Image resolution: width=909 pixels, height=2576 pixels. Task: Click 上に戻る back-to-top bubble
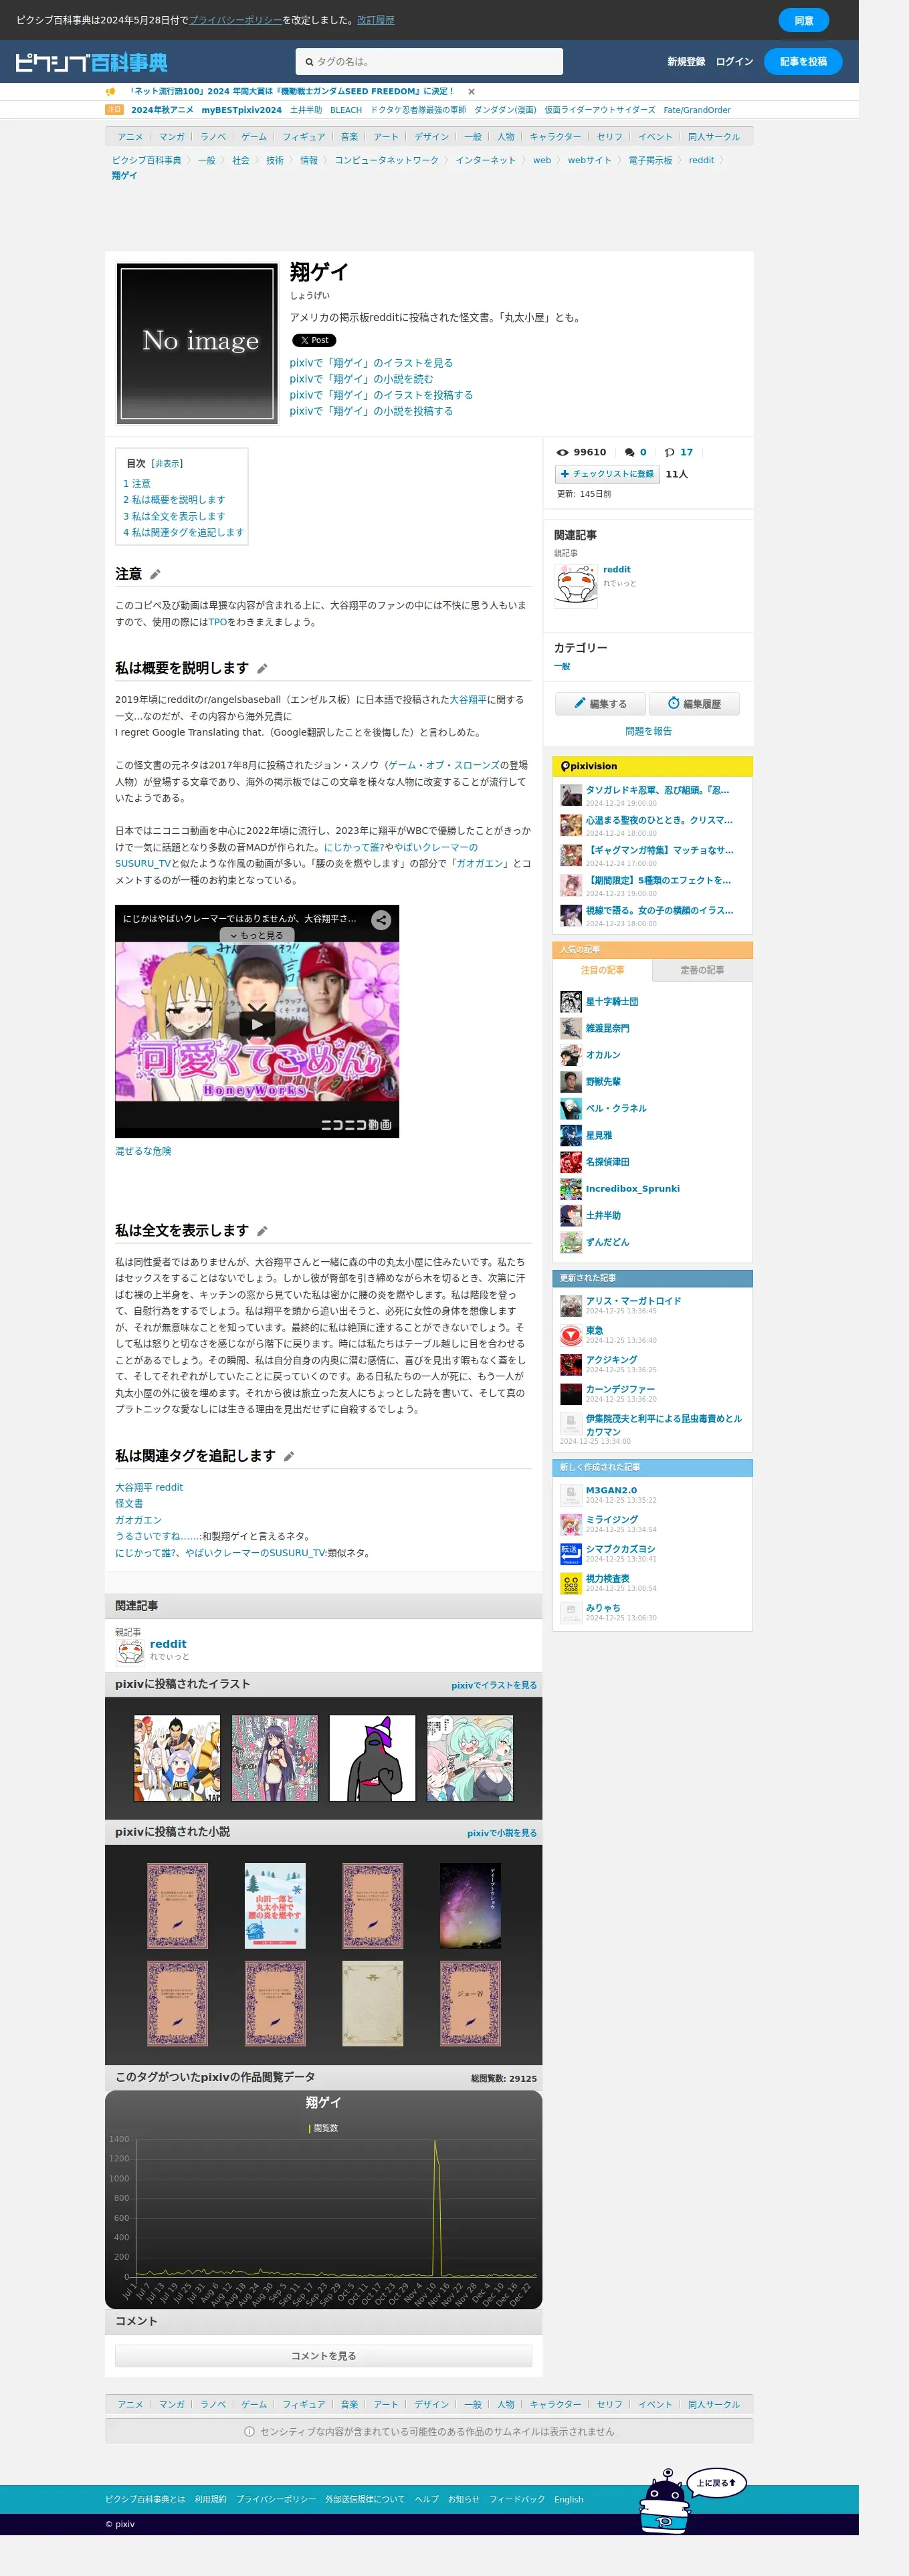716,2483
